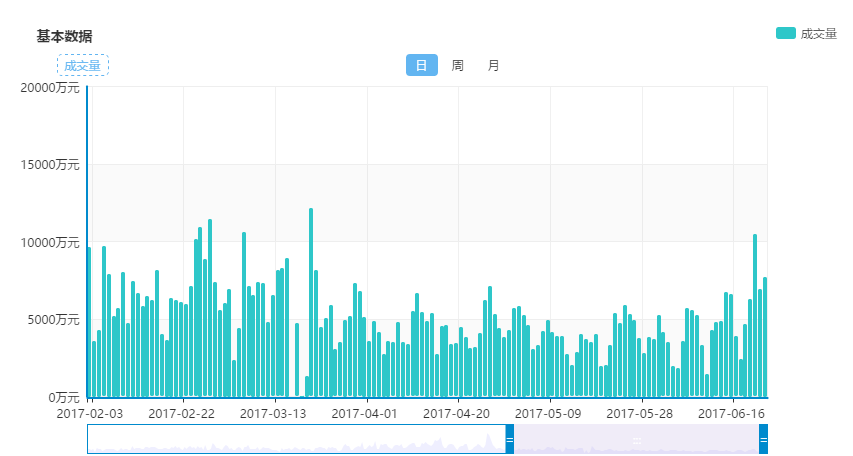
Task: Click the 2017-05-09 axis label
Action: 548,414
